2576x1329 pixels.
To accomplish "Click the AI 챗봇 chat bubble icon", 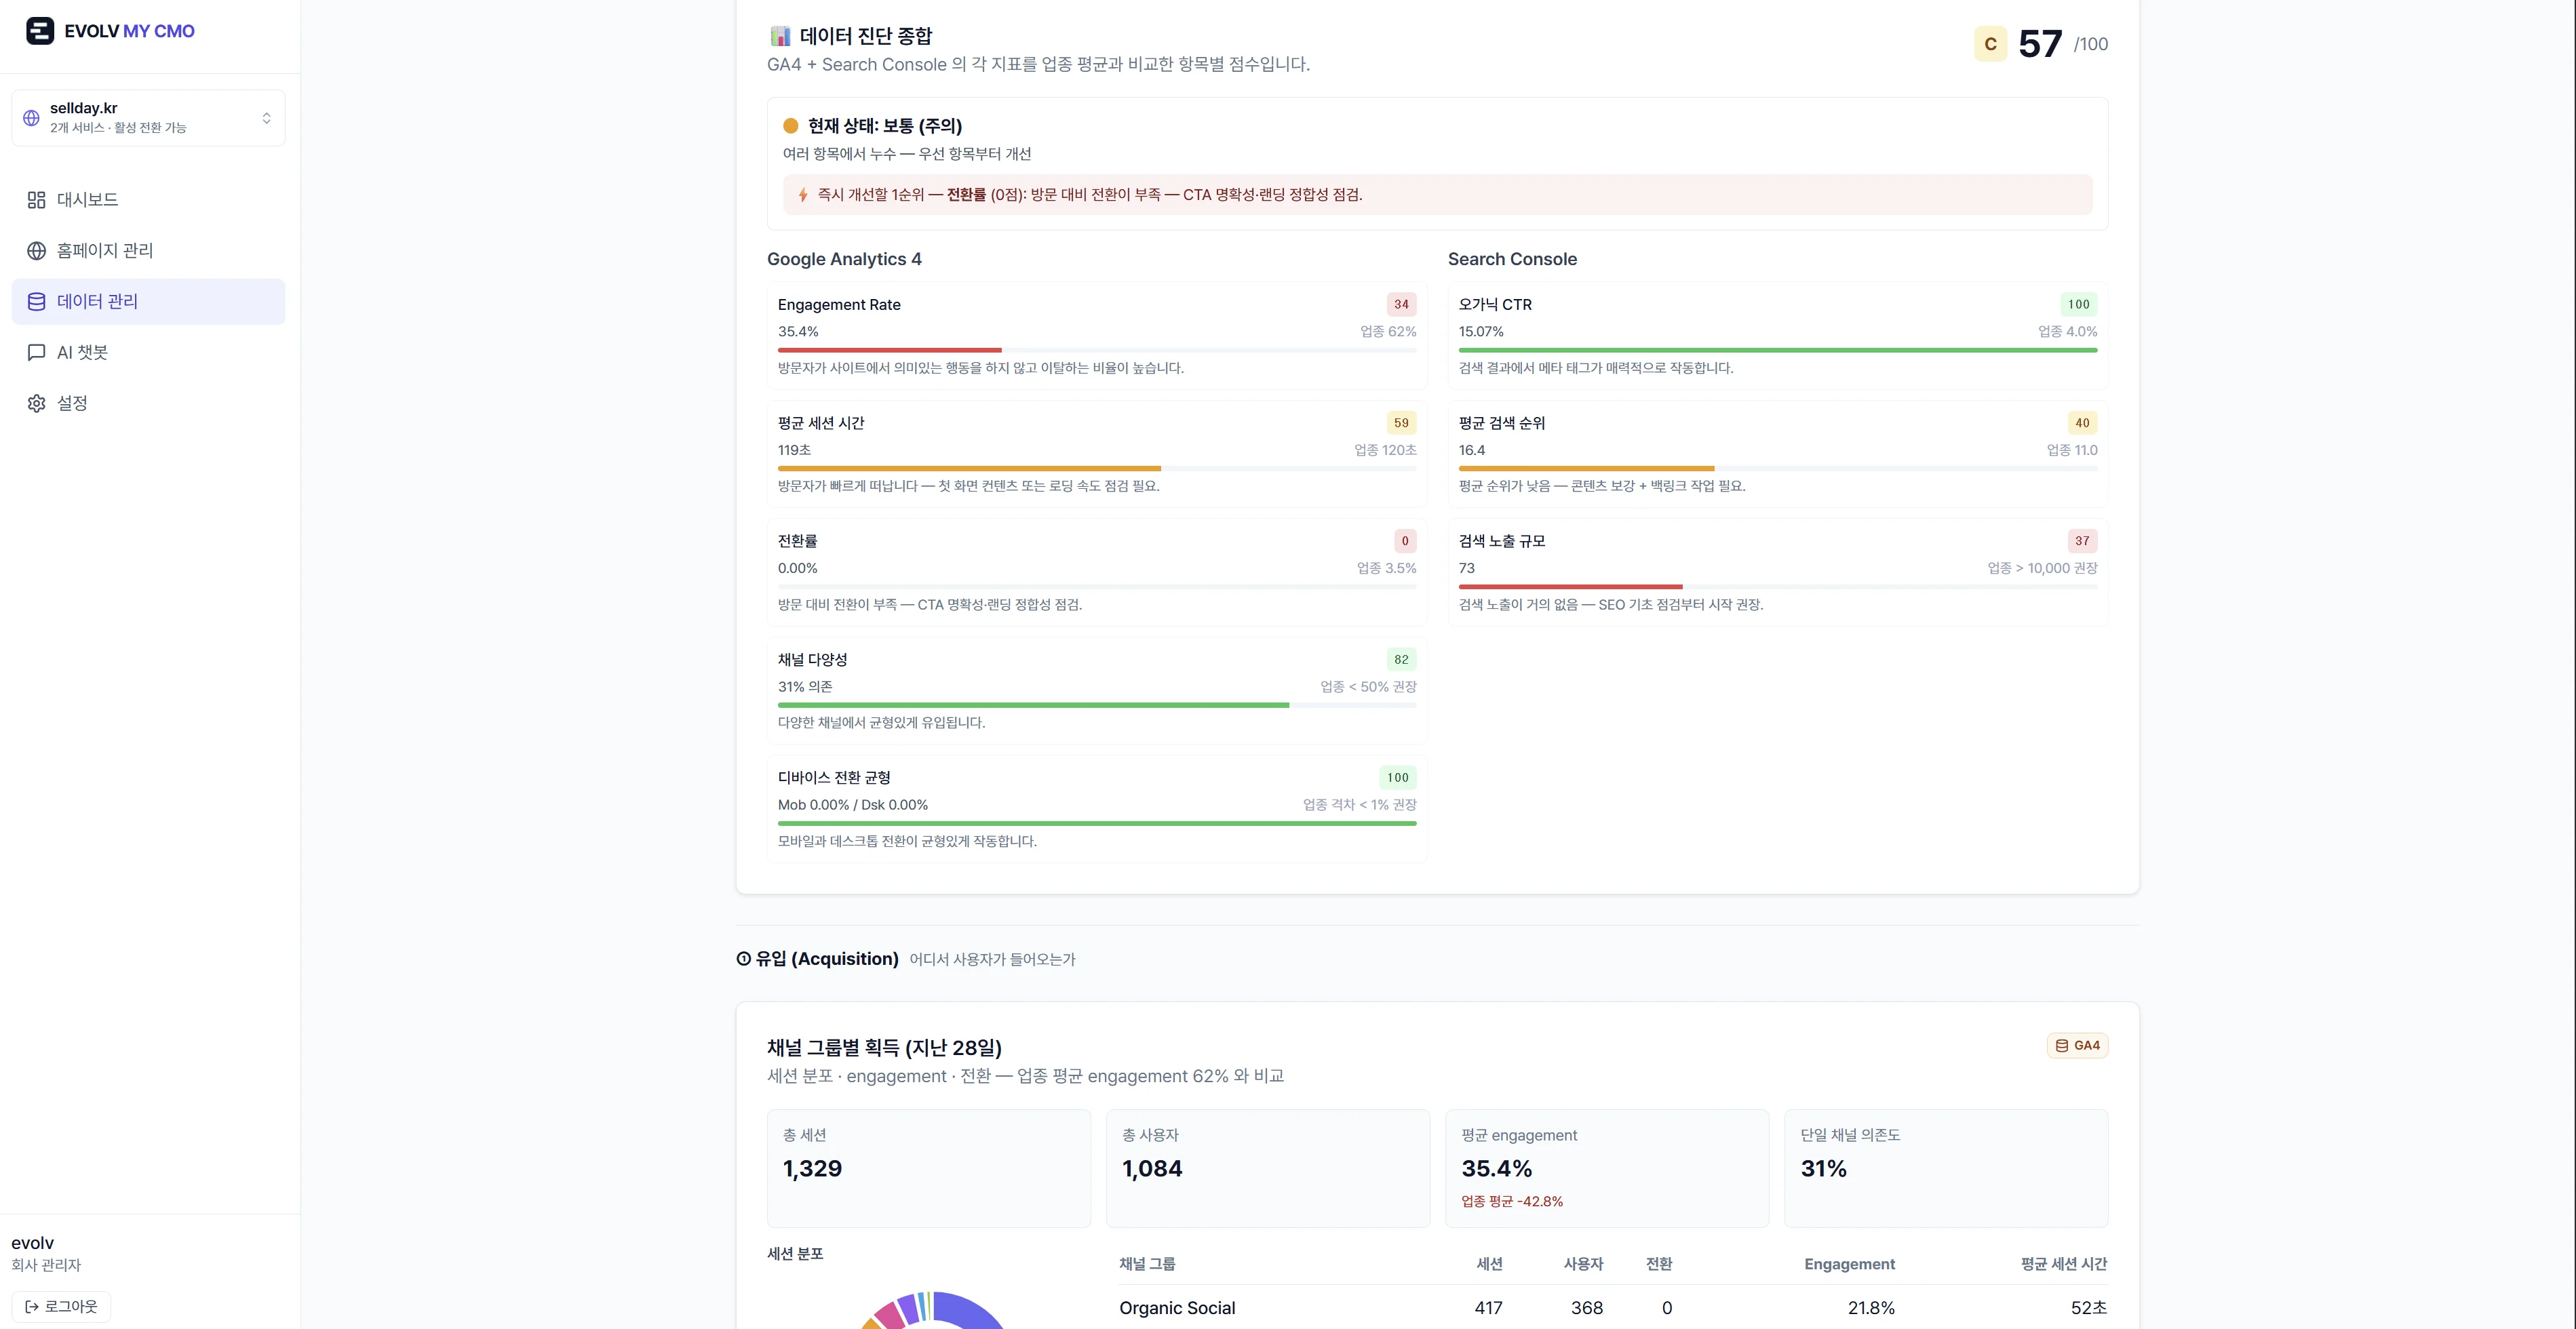I will [37, 353].
